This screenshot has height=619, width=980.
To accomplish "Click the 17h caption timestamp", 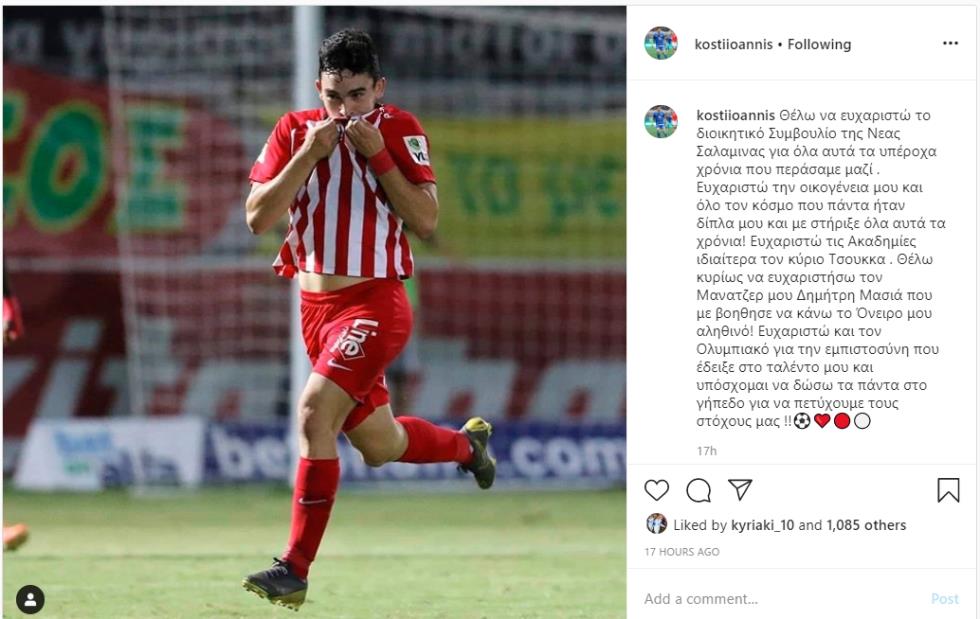I will 707,451.
